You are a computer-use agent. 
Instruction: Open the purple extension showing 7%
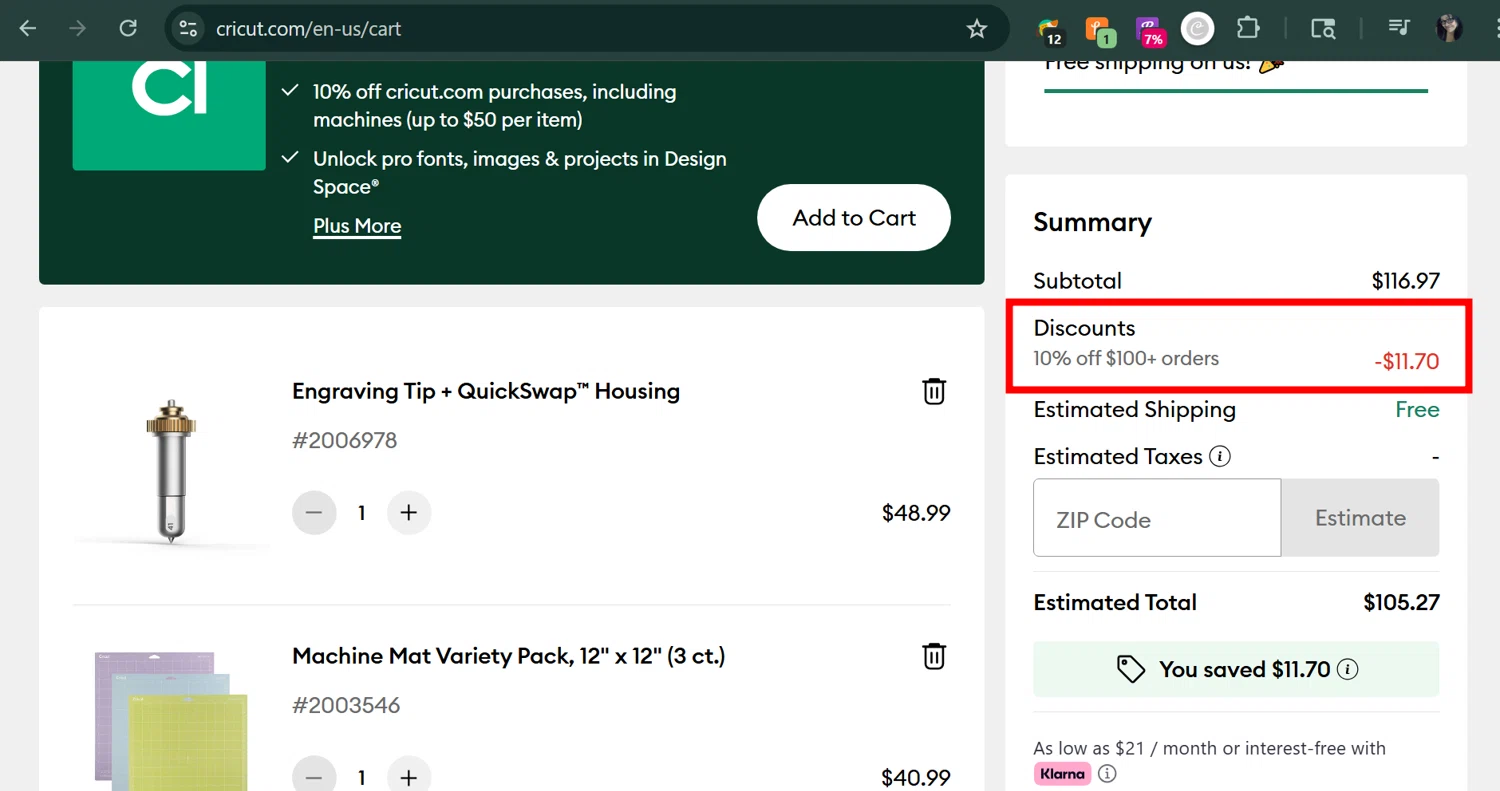1149,30
